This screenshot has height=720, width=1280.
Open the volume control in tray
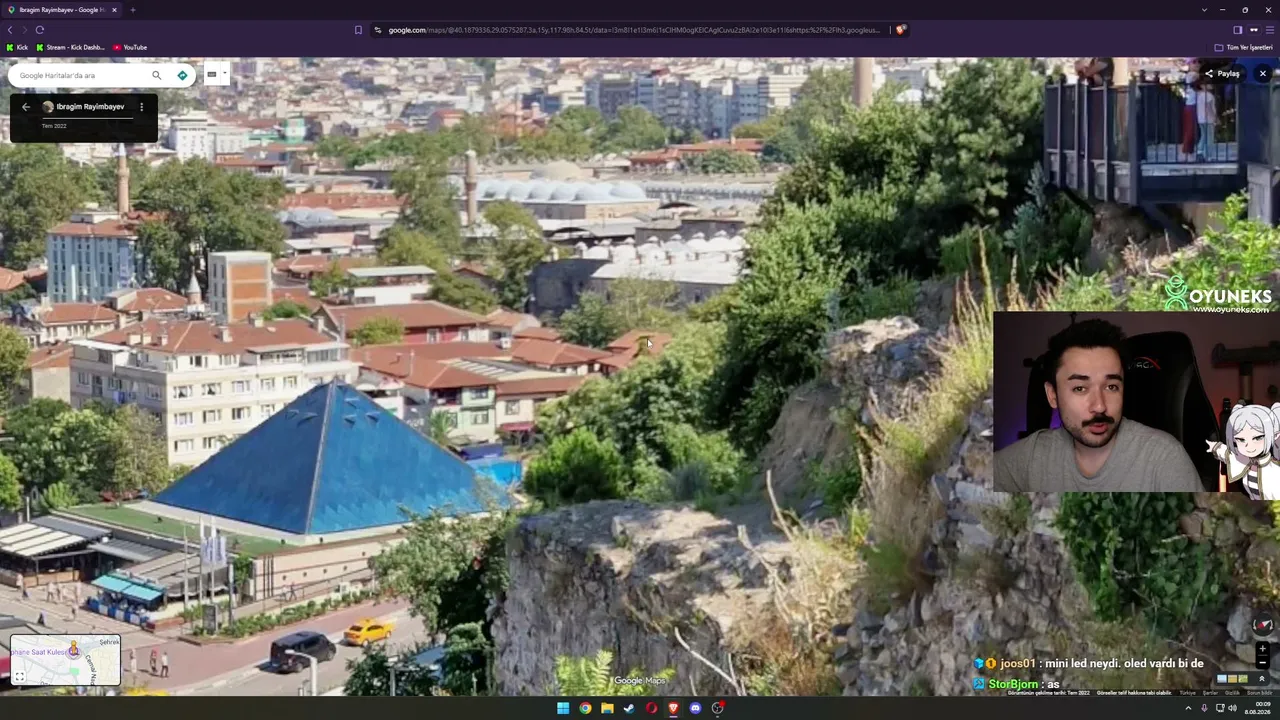tap(1232, 708)
